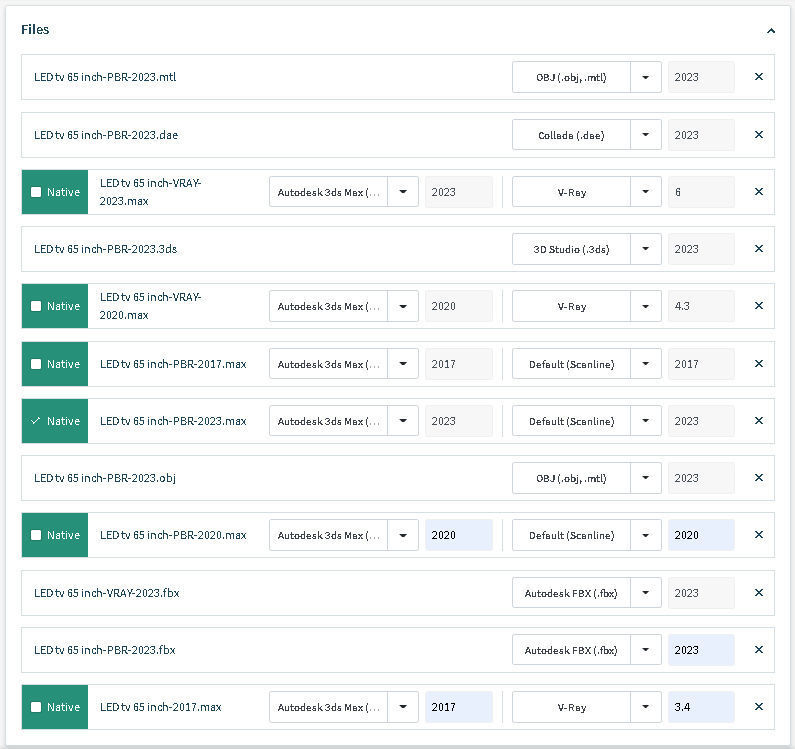The height and width of the screenshot is (749, 795).
Task: Remove the LED tv 65 inch-VRAY-2020.max file
Action: [x=759, y=306]
